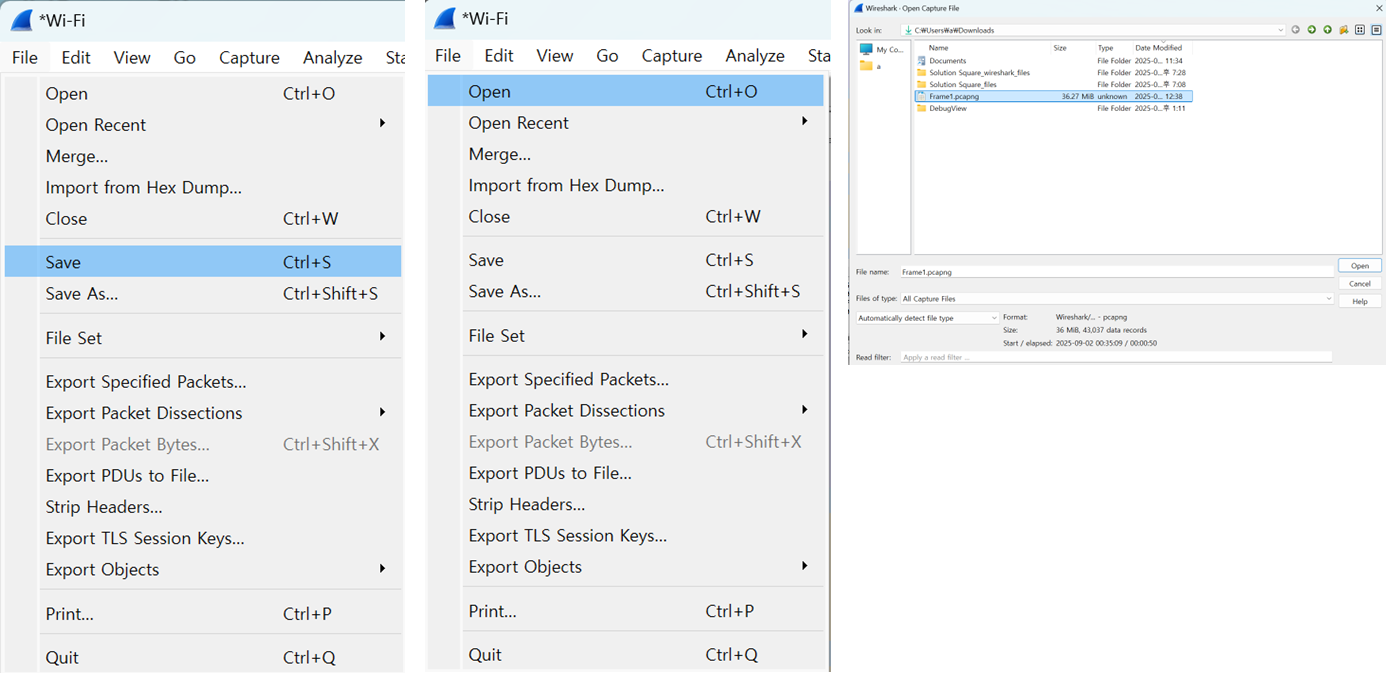
Task: Open the Files of type dropdown
Action: point(1328,298)
